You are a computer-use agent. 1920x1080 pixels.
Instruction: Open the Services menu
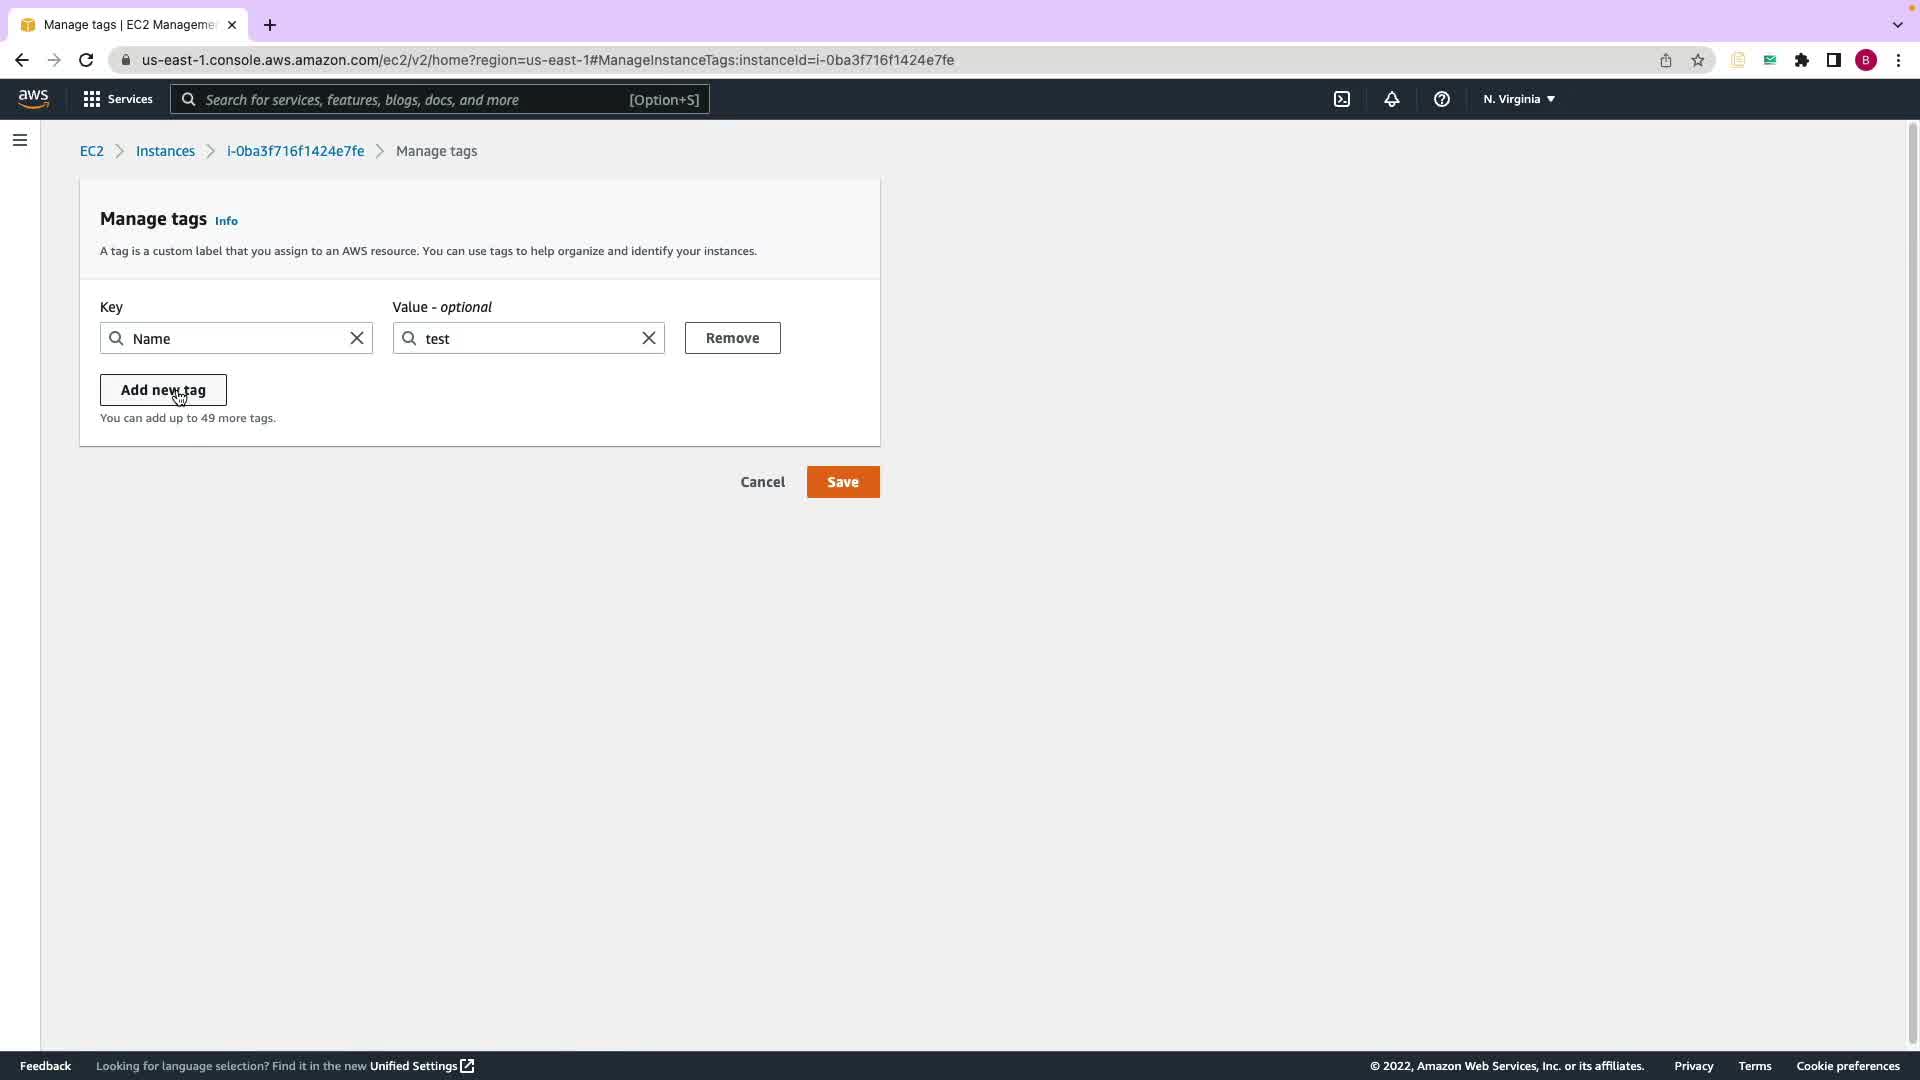click(x=118, y=99)
